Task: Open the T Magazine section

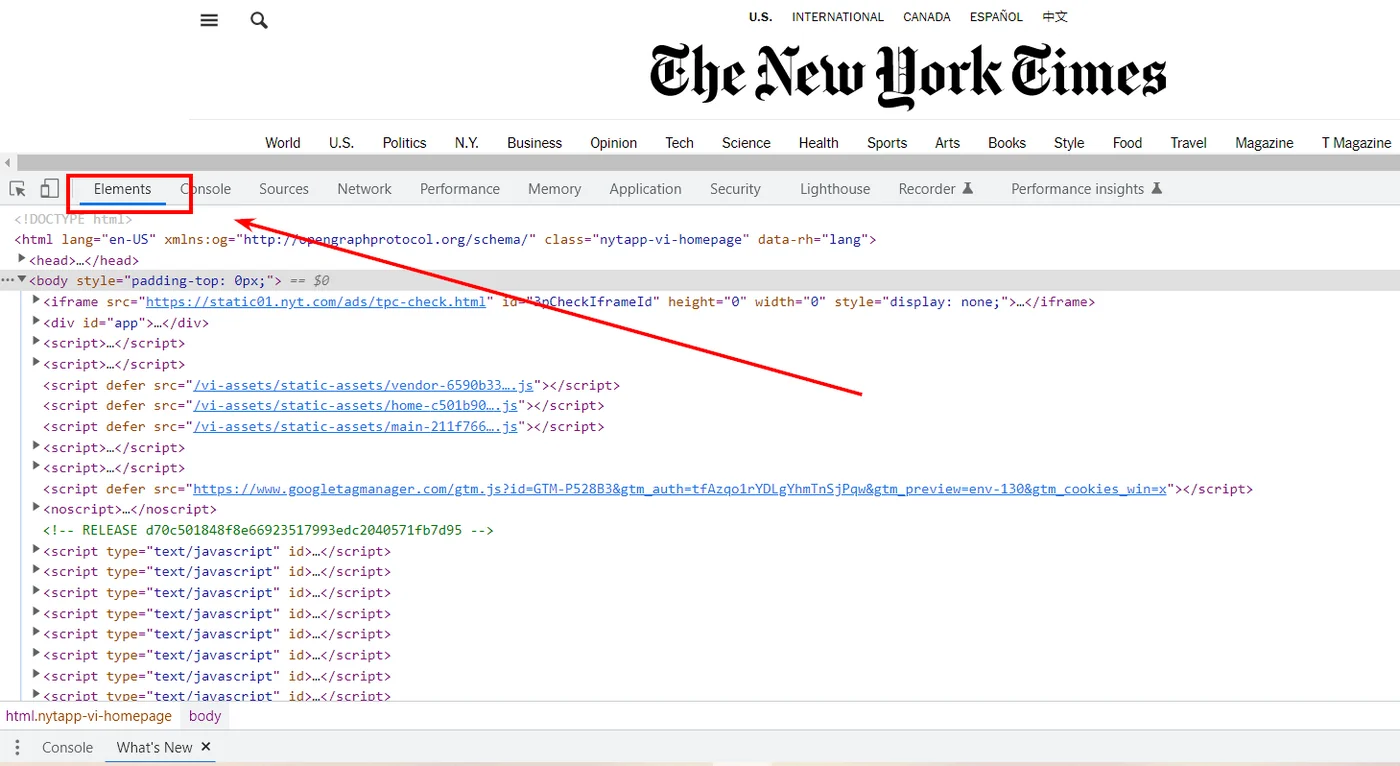Action: pyautogui.click(x=1356, y=143)
